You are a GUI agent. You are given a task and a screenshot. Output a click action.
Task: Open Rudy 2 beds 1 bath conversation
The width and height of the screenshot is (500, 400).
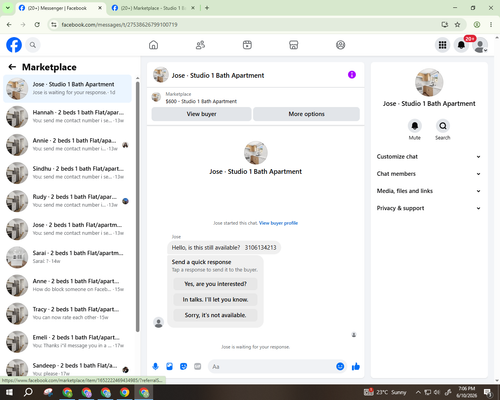pyautogui.click(x=67, y=201)
